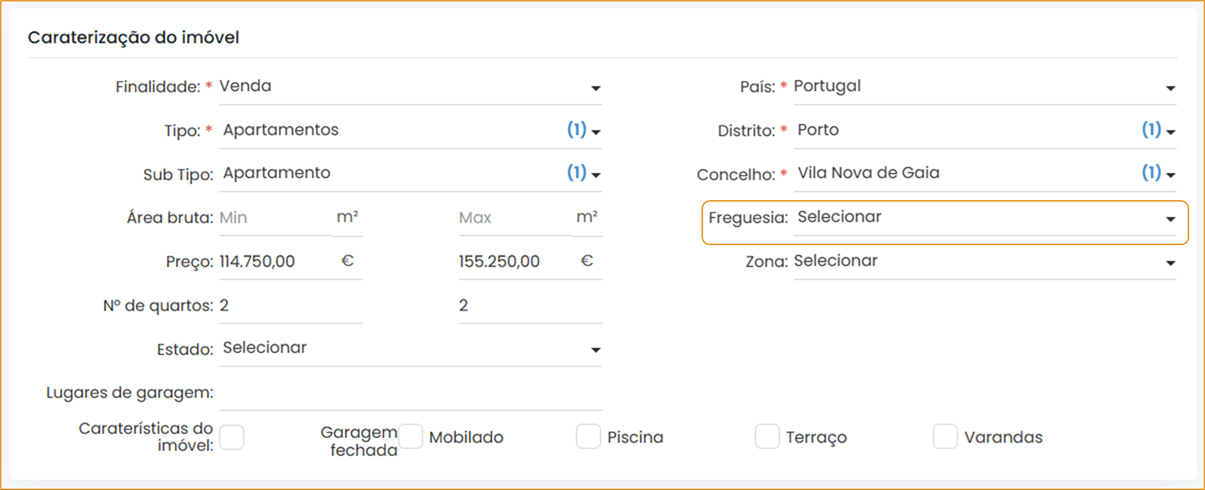Image resolution: width=1205 pixels, height=490 pixels.
Task: Check the Piscina checkbox
Action: (589, 437)
